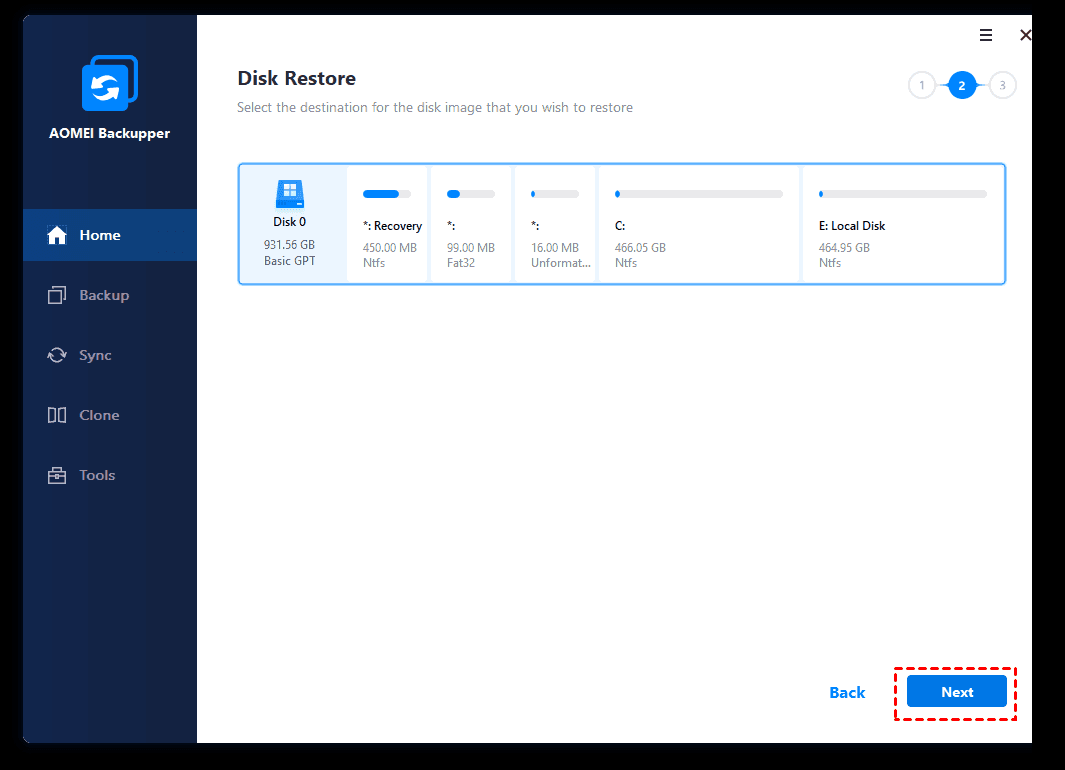Click the '99.00 MB' size text

pyautogui.click(x=471, y=248)
